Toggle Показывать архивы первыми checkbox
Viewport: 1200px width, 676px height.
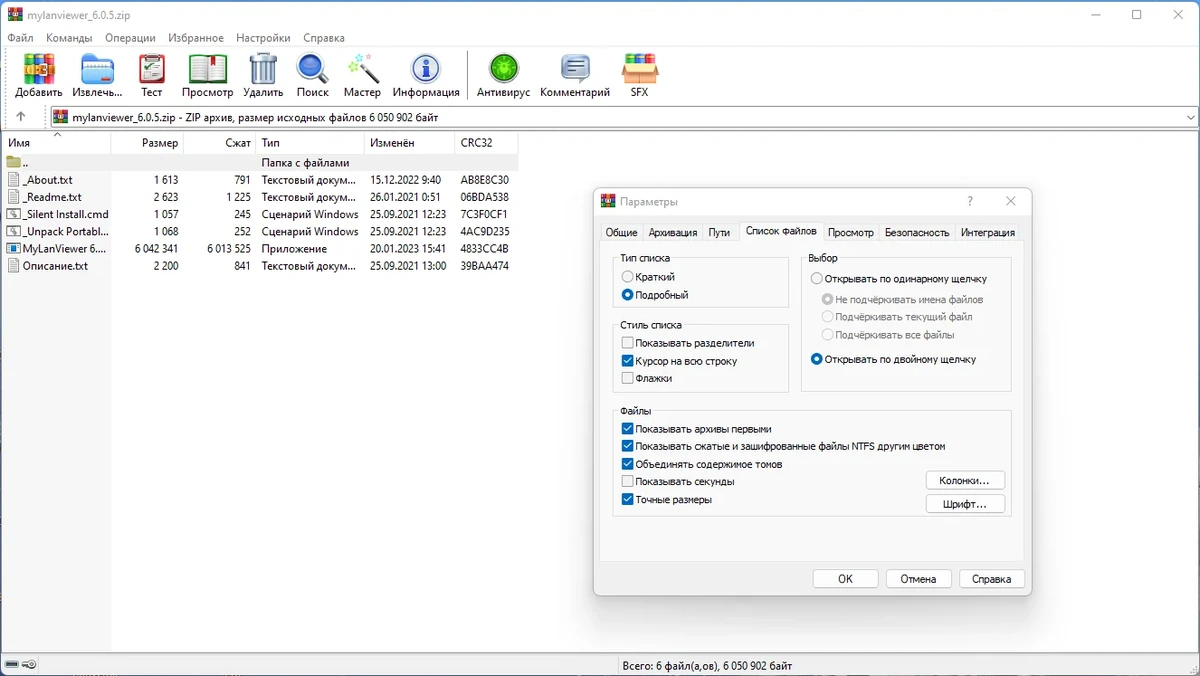[x=628, y=429]
